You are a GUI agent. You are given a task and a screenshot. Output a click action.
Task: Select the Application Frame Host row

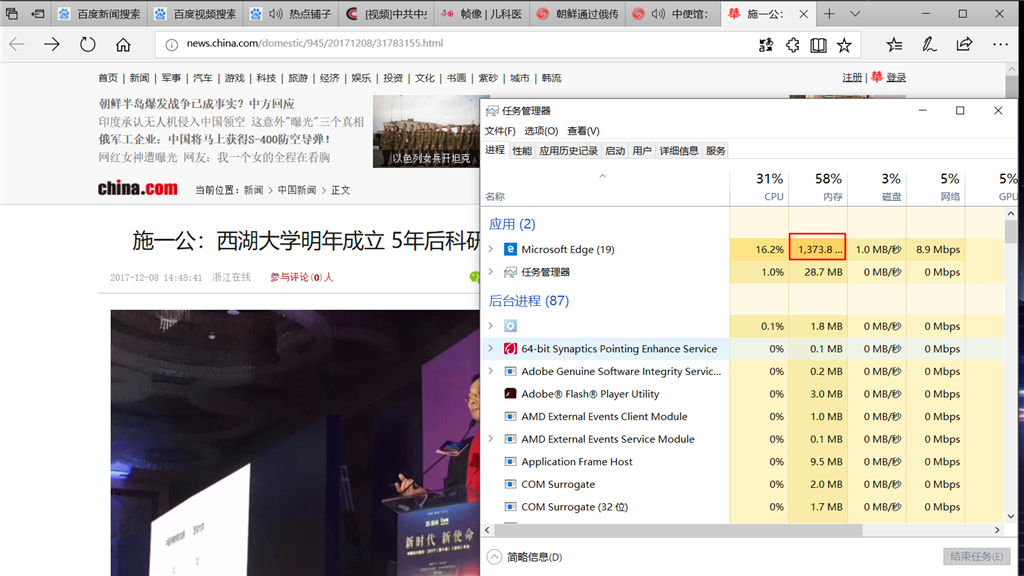pos(743,462)
